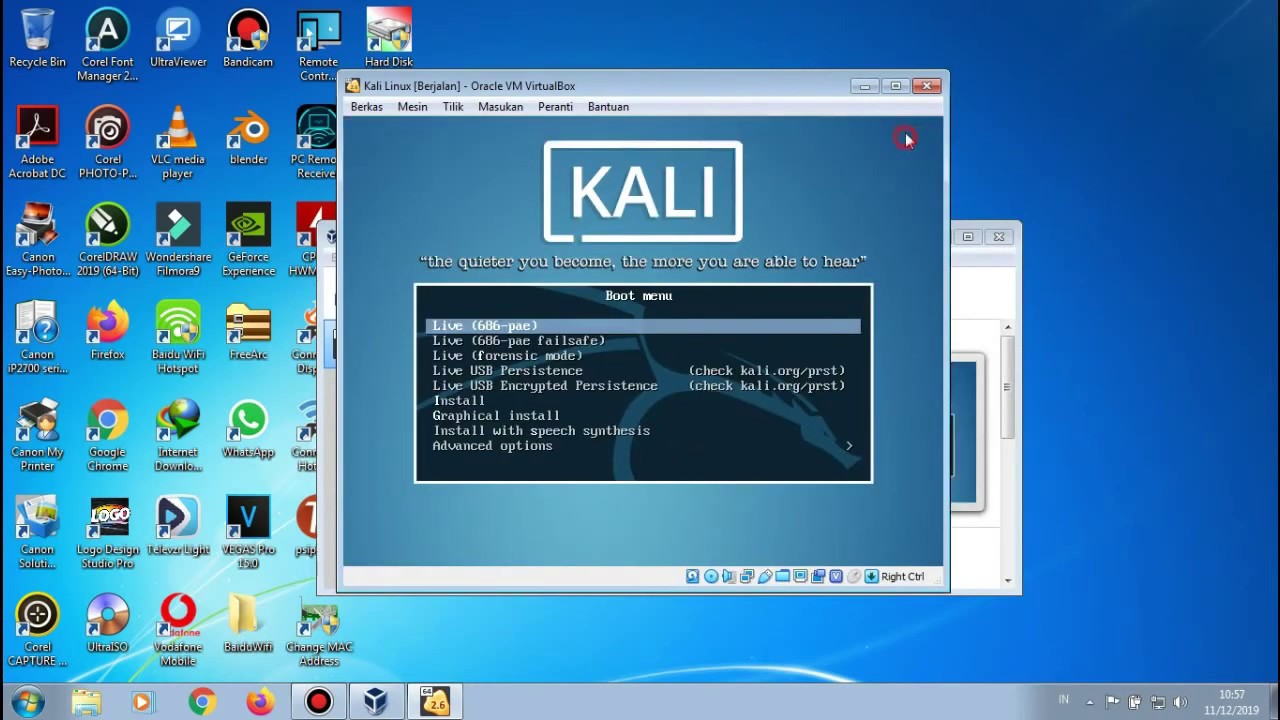1280x720 pixels.
Task: Select Live USB Persistence boot entry
Action: (643, 371)
